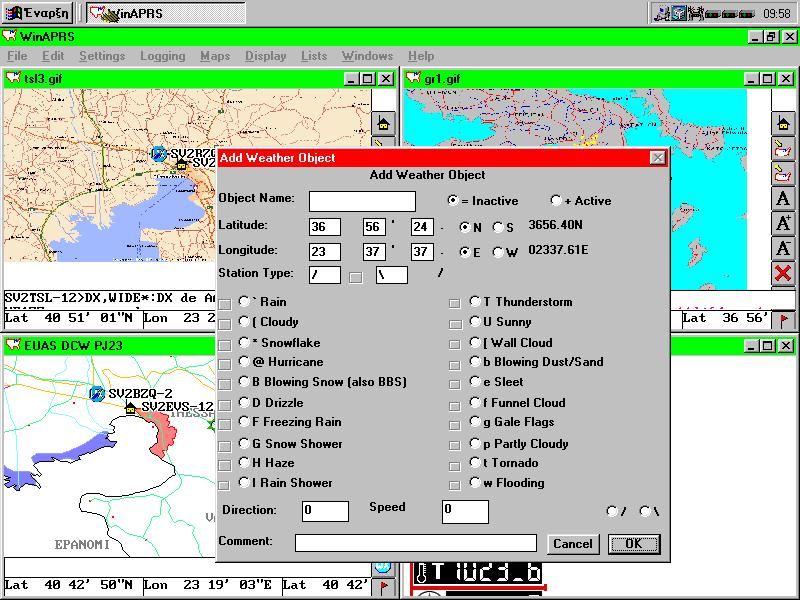Screen dimensions: 800x600
Task: Click the network connection tray icon
Action: (x=662, y=13)
